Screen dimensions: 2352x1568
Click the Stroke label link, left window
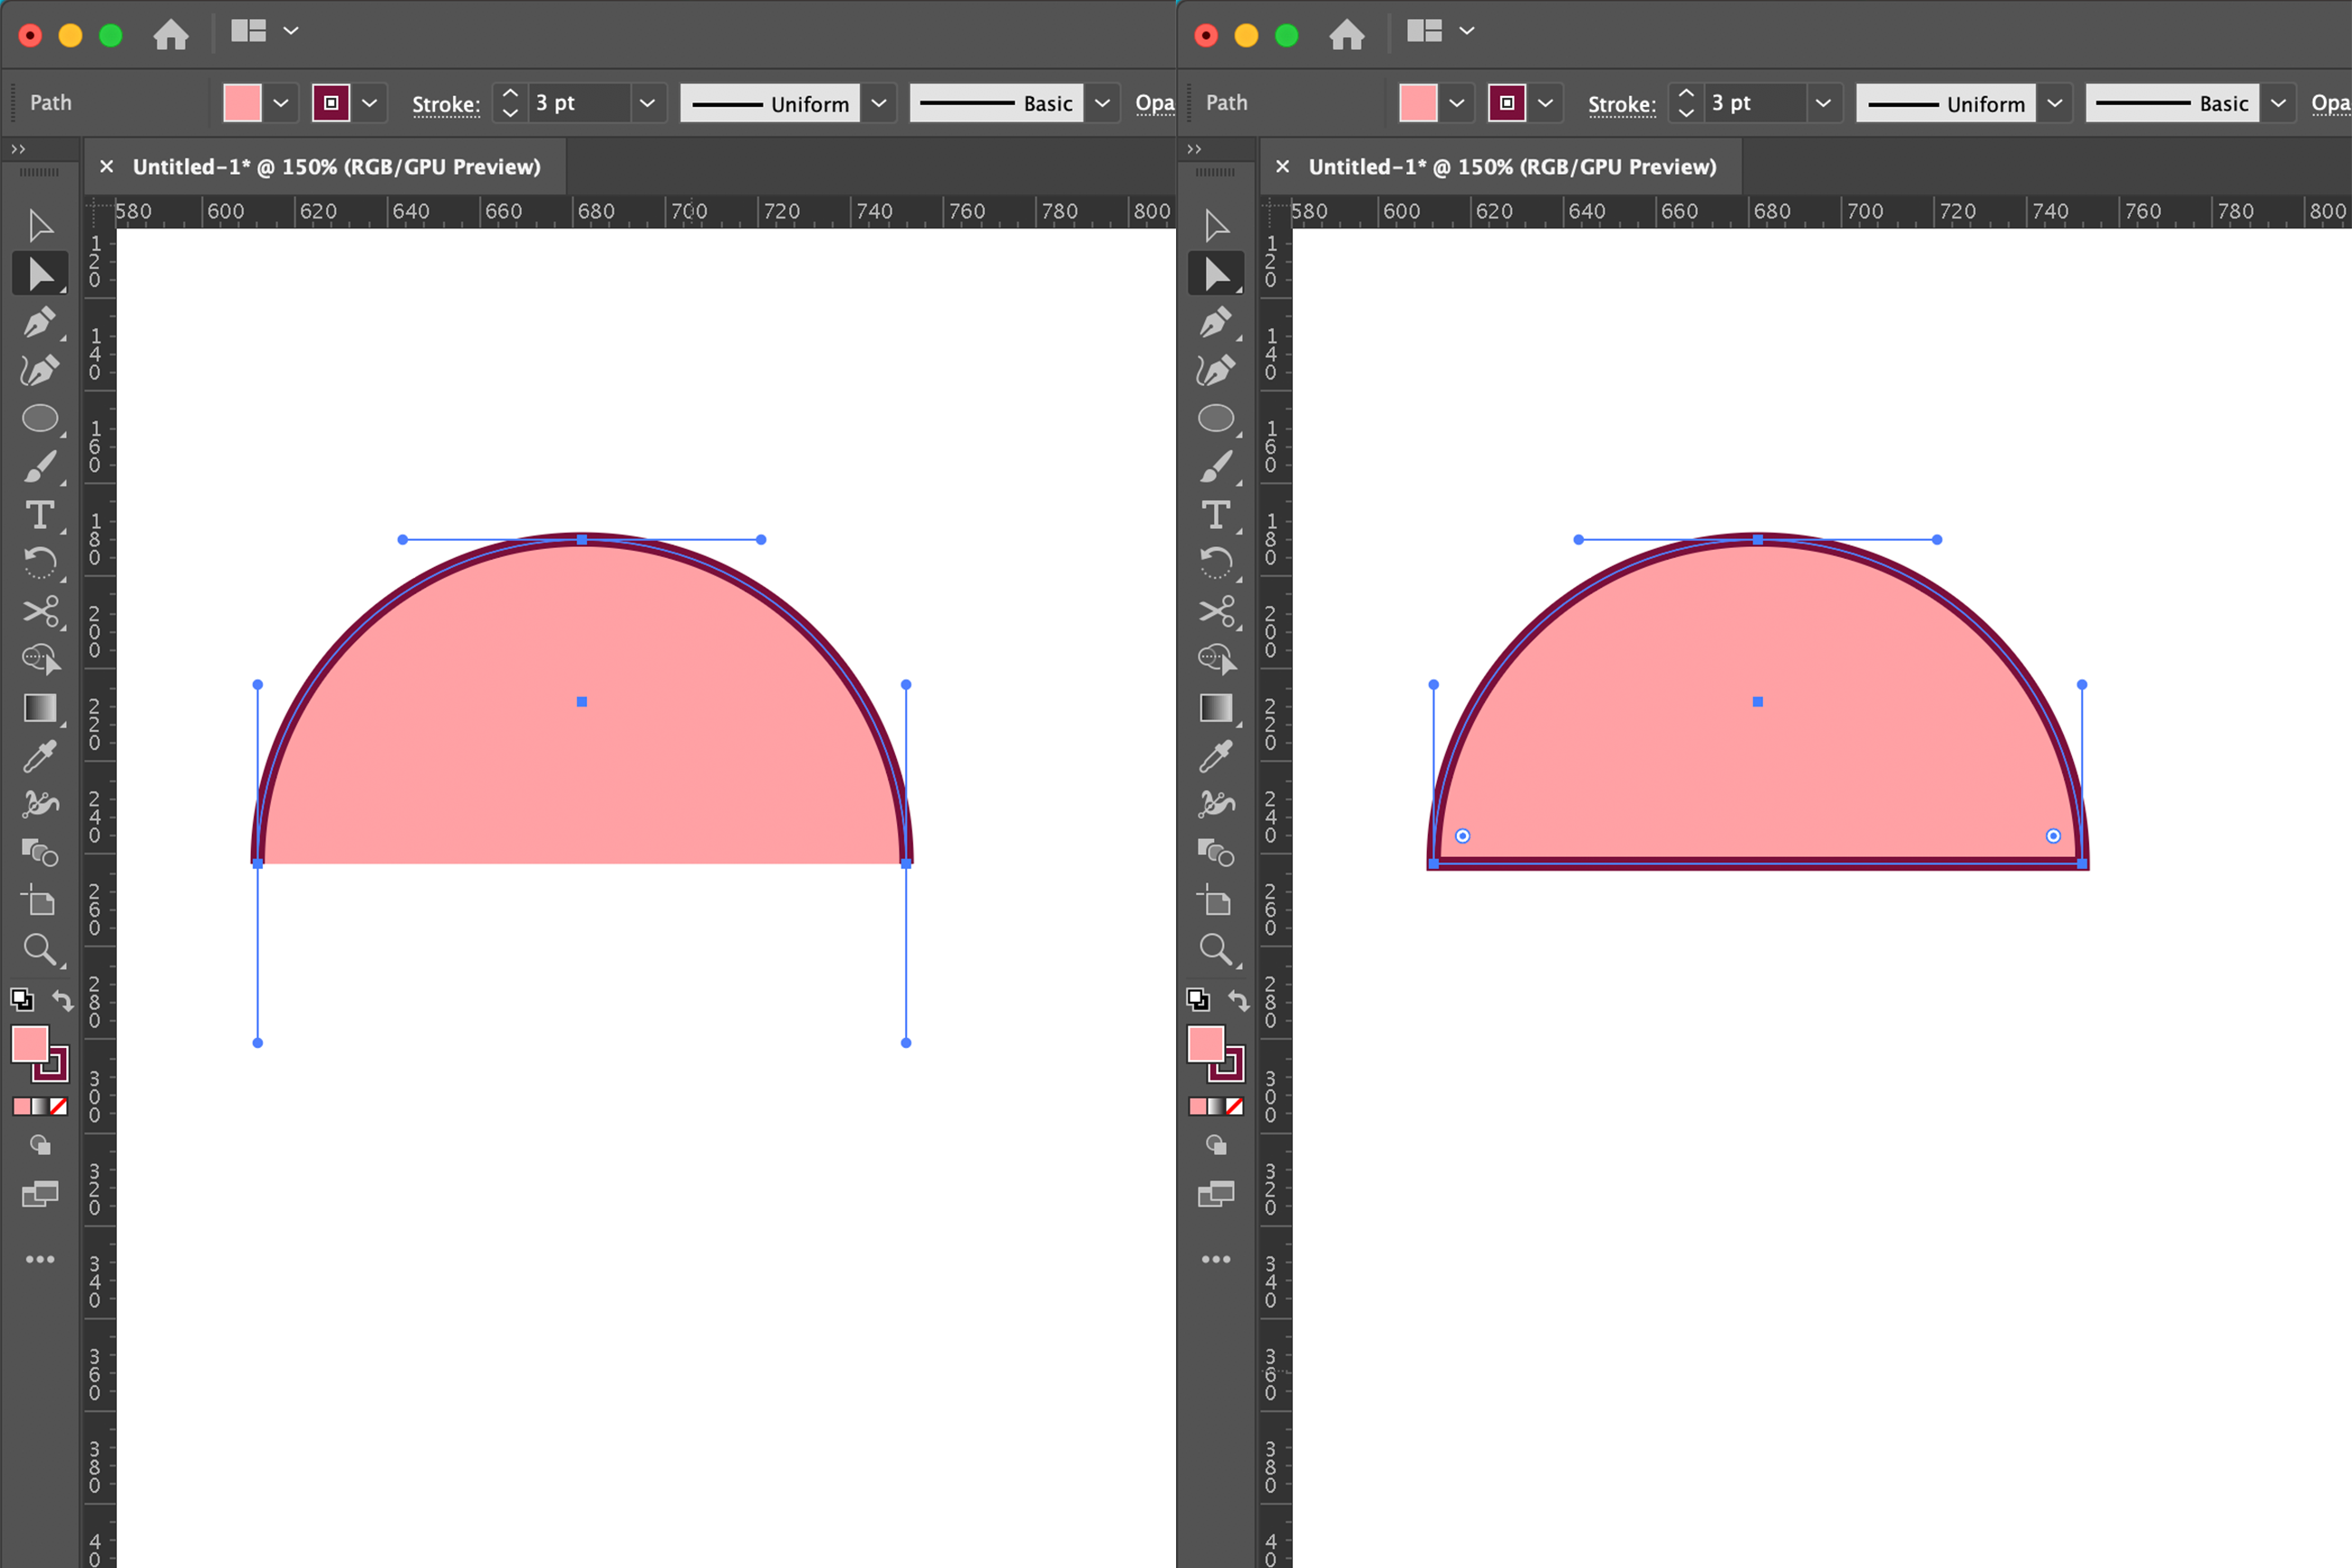[446, 104]
